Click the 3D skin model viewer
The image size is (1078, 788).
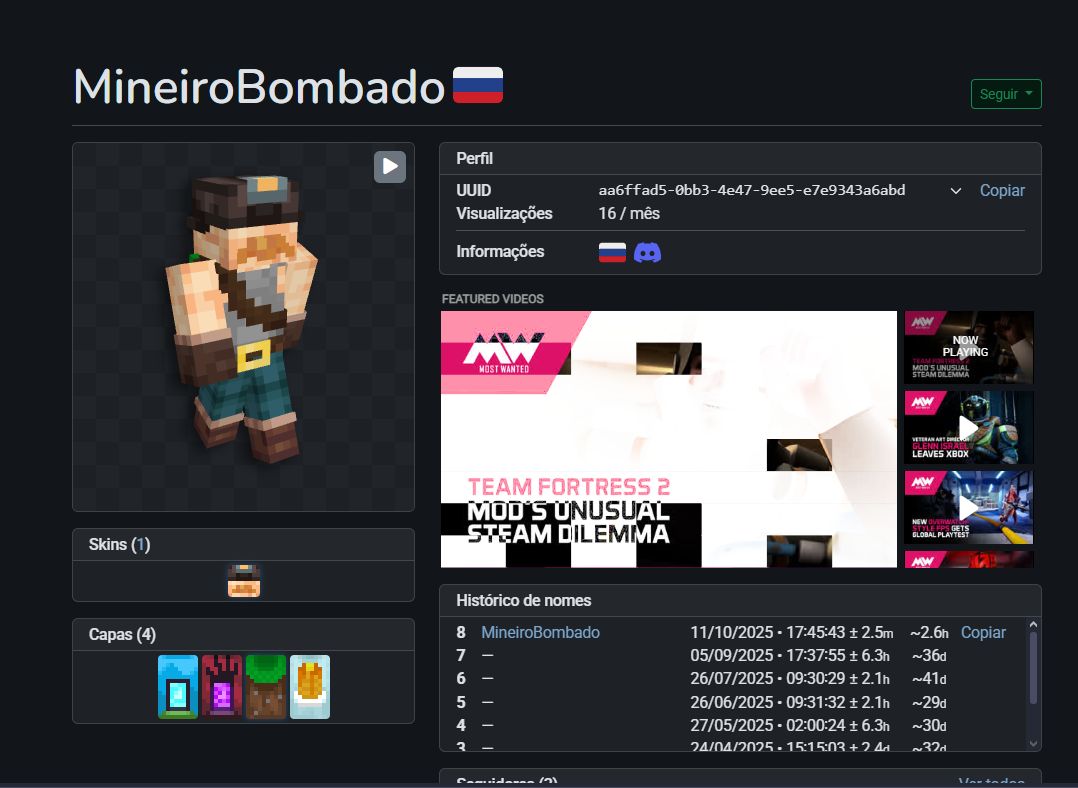(243, 327)
